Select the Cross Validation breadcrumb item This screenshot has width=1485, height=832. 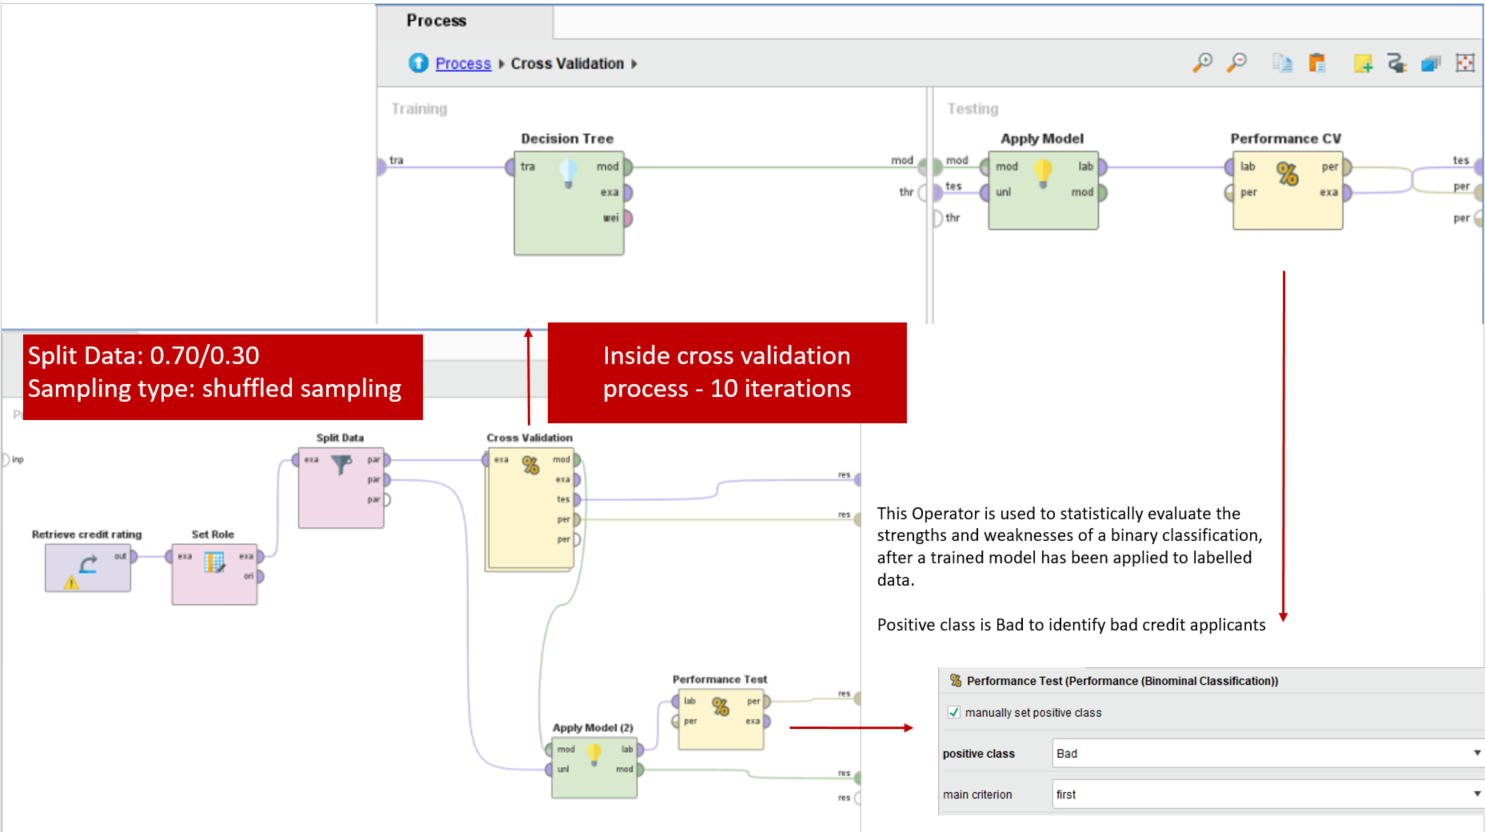pyautogui.click(x=567, y=64)
